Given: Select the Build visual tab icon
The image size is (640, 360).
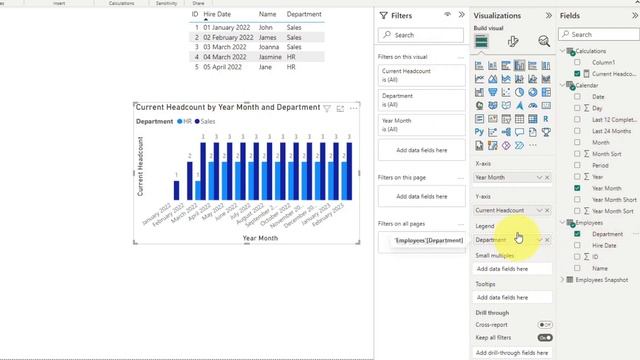Looking at the screenshot, I should click(481, 41).
